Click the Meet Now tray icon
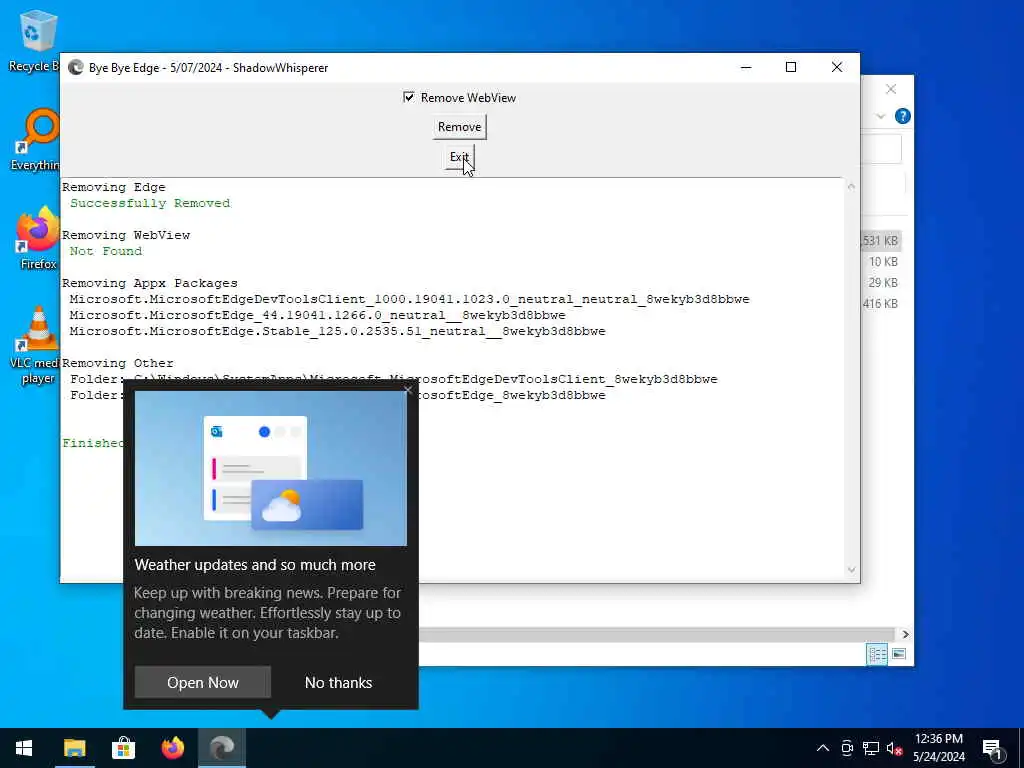 [x=847, y=748]
